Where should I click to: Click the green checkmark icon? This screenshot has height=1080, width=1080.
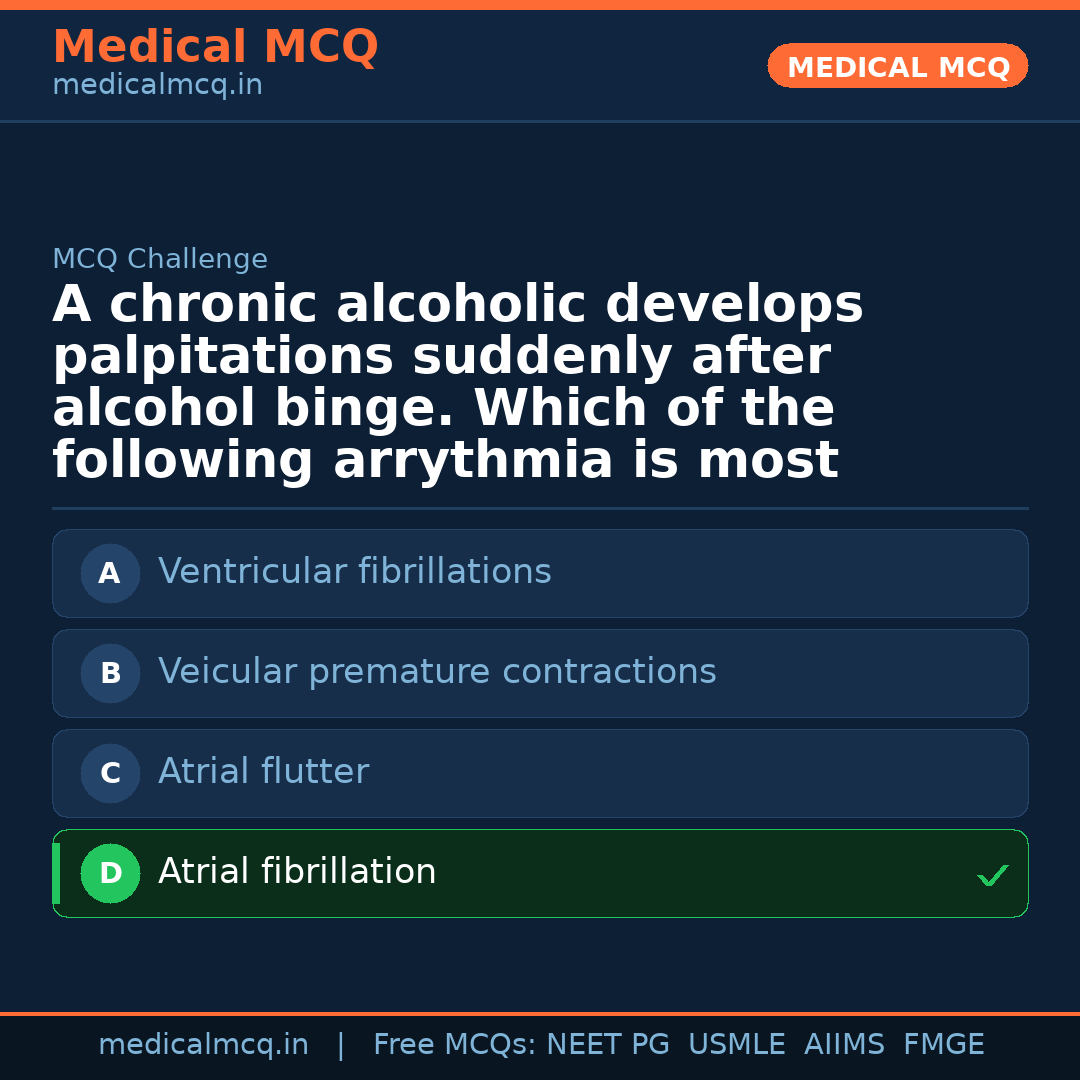coord(992,876)
